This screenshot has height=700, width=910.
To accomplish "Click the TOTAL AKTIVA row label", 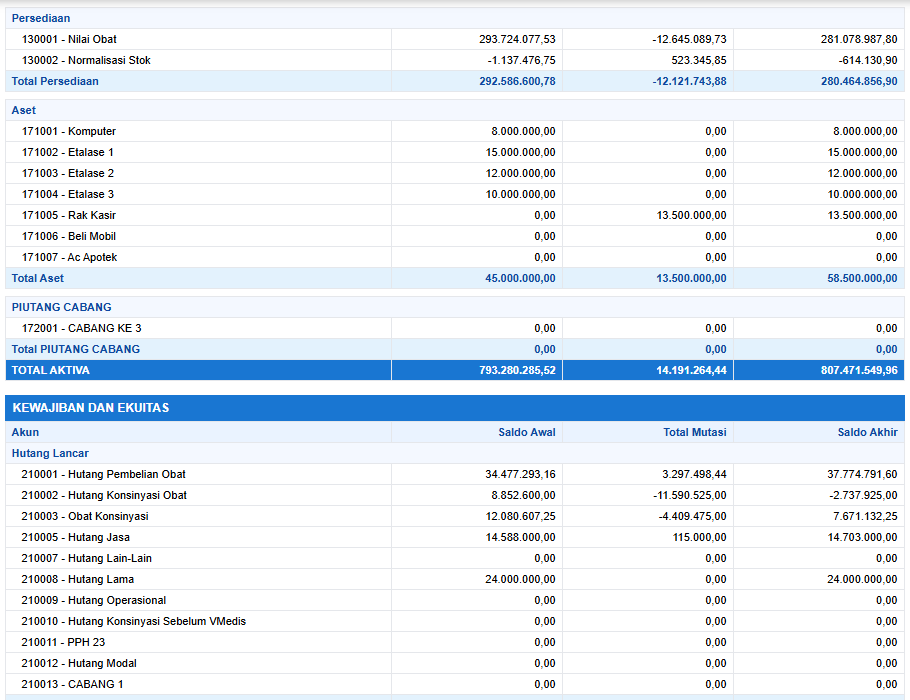I will tap(50, 370).
